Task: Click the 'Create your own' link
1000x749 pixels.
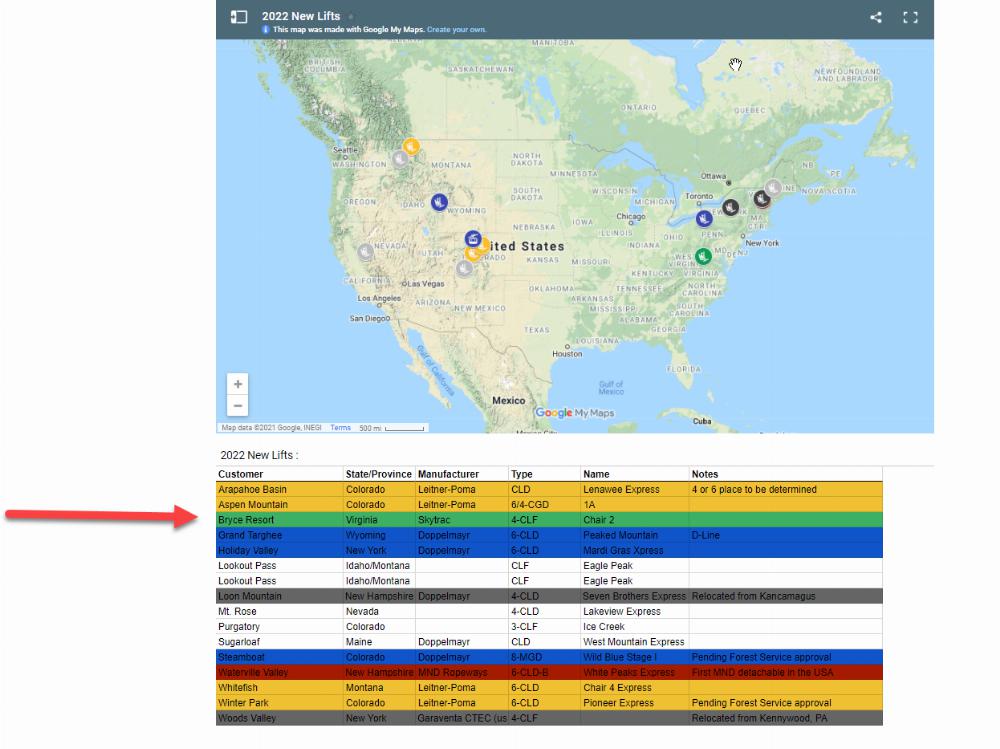Action: (457, 29)
